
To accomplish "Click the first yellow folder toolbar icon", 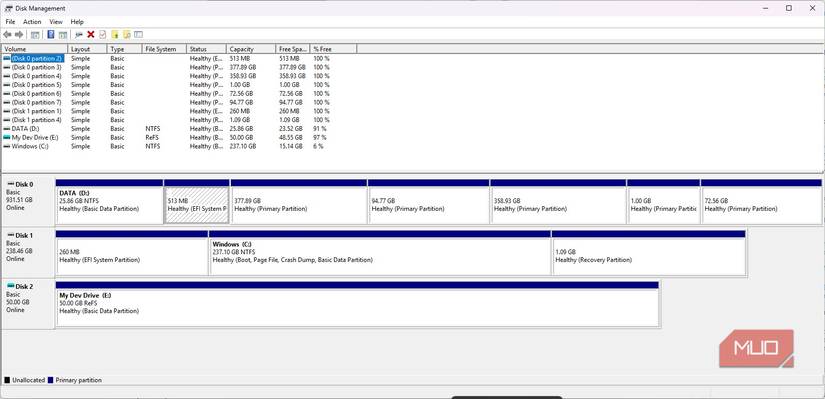I will click(x=115, y=35).
